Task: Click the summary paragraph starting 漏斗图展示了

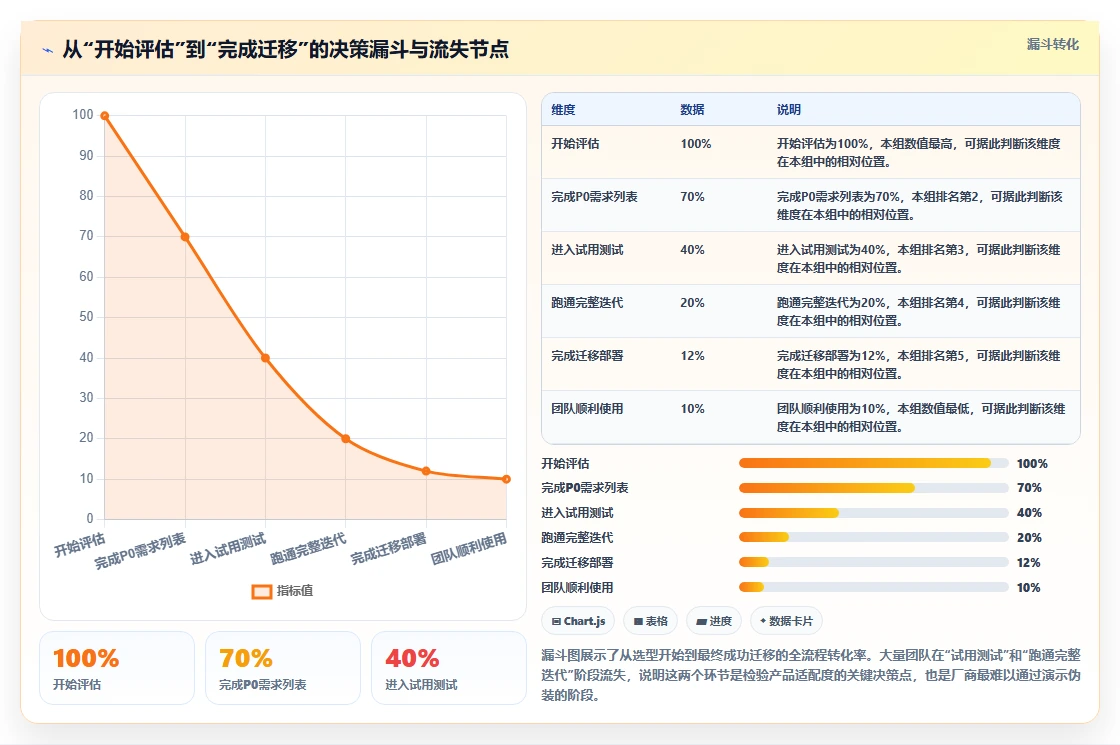Action: pyautogui.click(x=811, y=675)
